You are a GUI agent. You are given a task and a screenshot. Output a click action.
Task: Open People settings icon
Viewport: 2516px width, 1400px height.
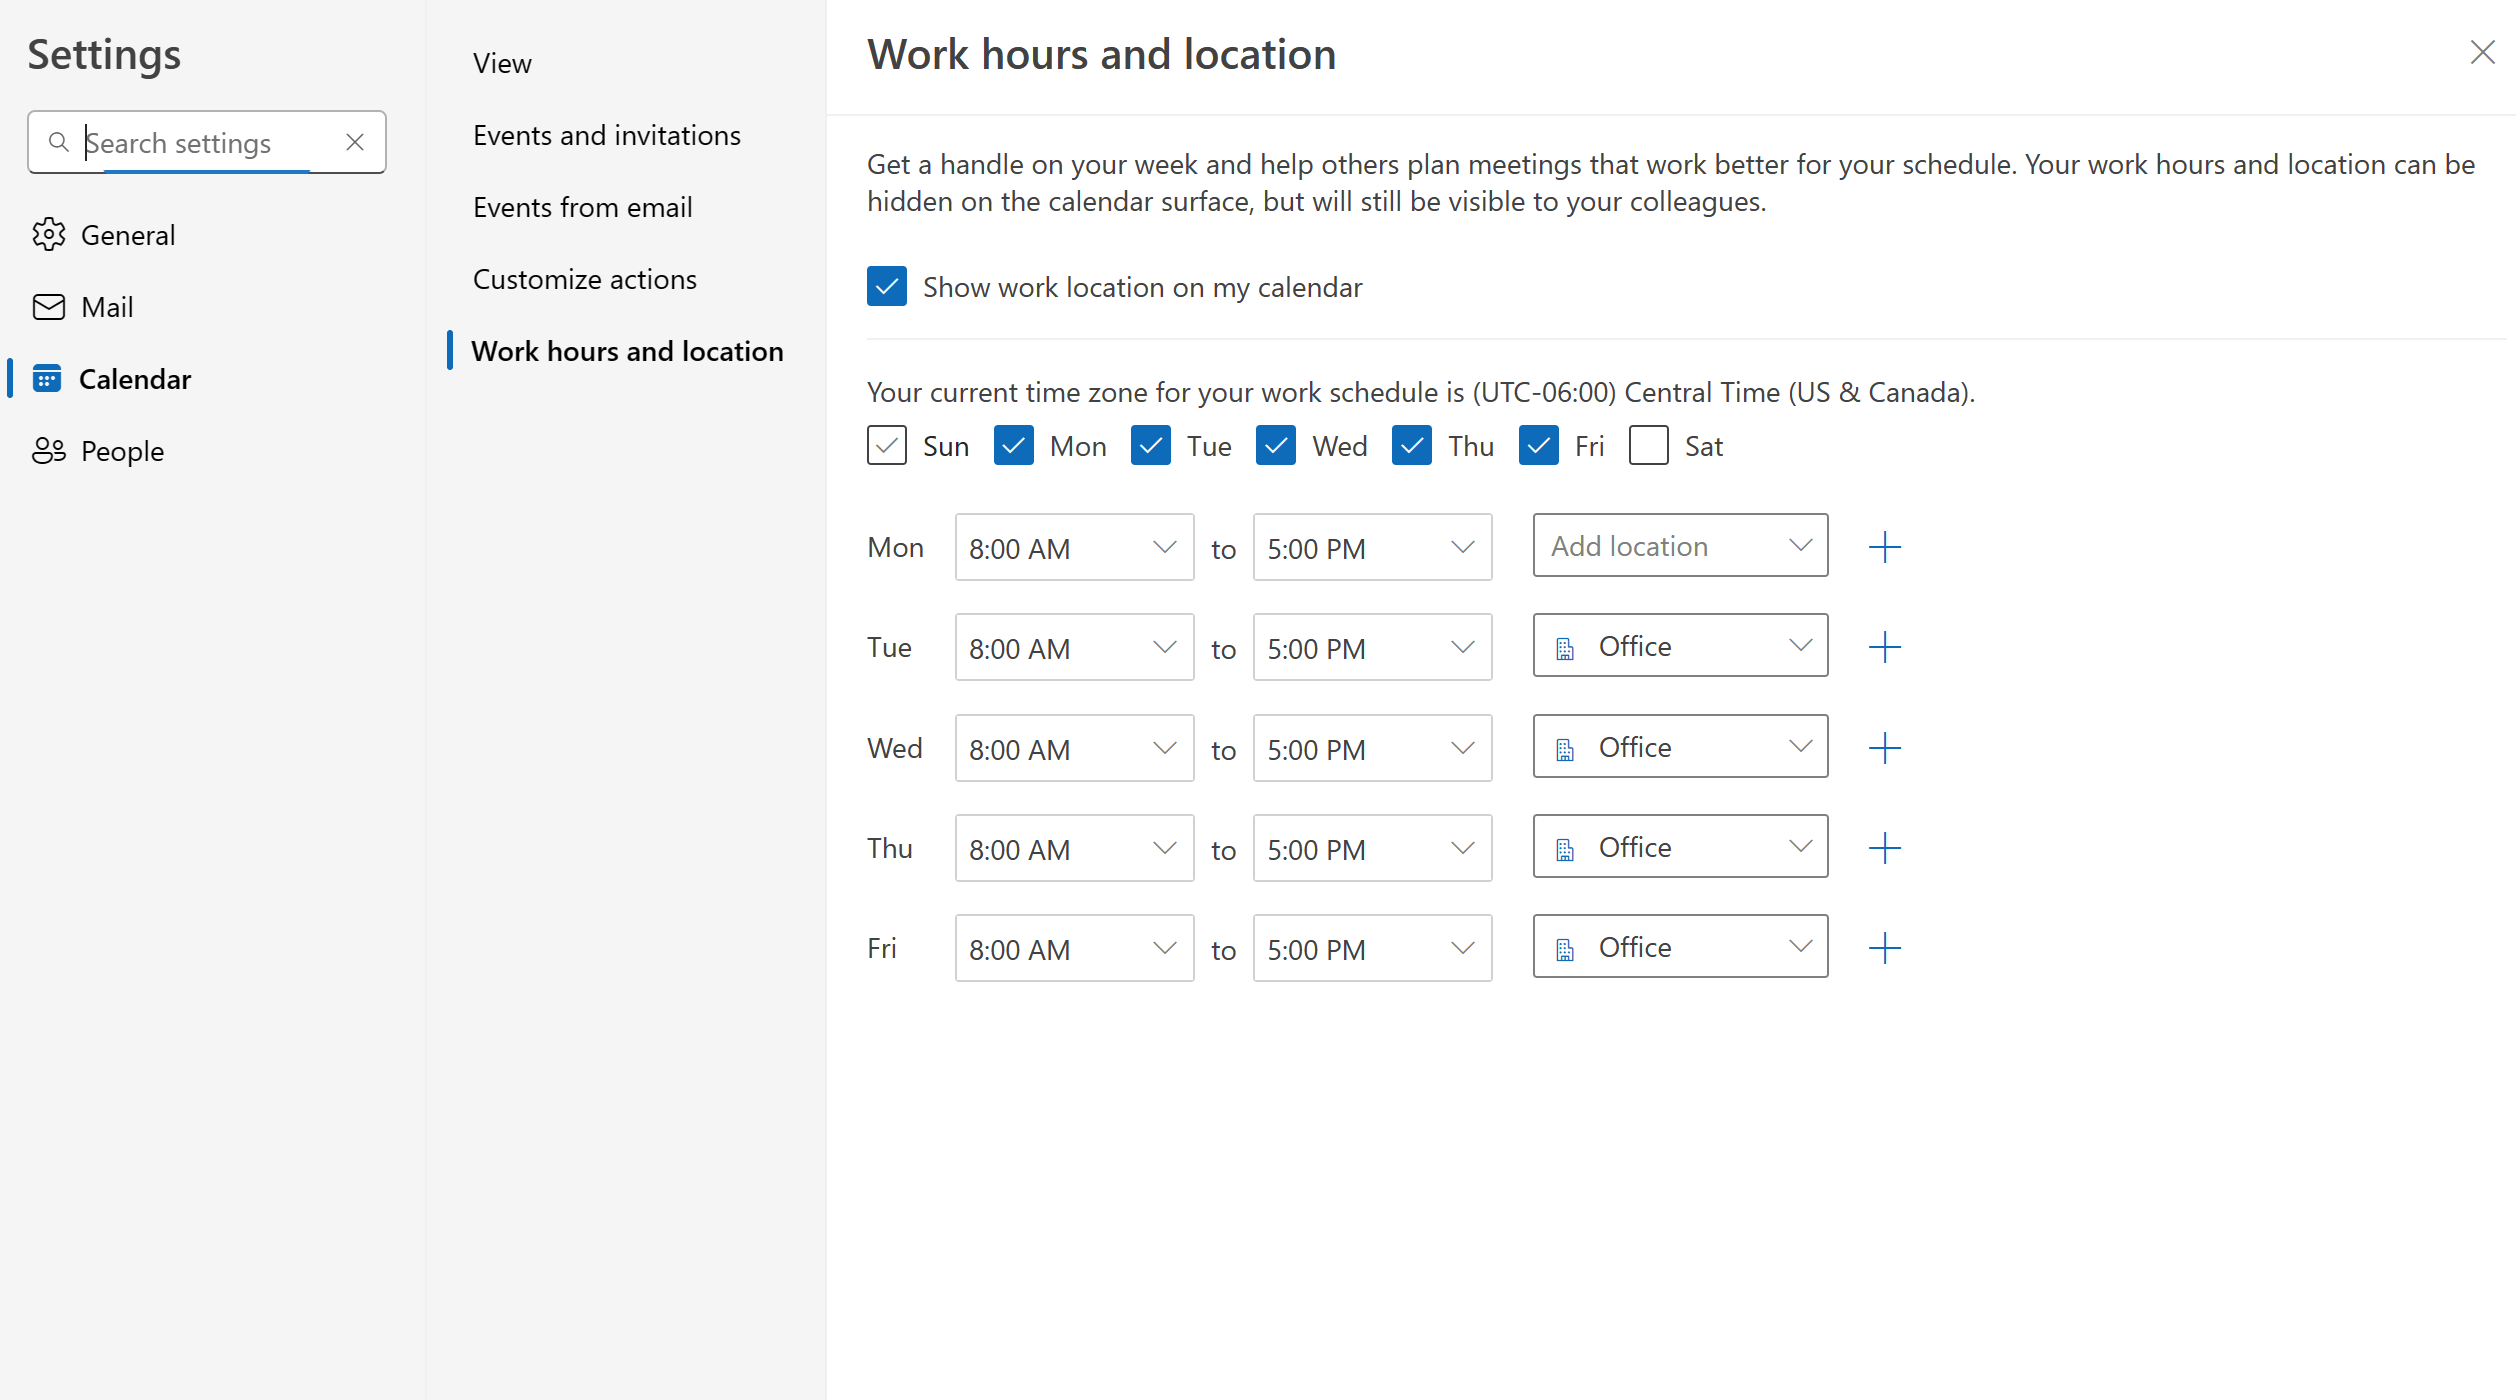[49, 451]
